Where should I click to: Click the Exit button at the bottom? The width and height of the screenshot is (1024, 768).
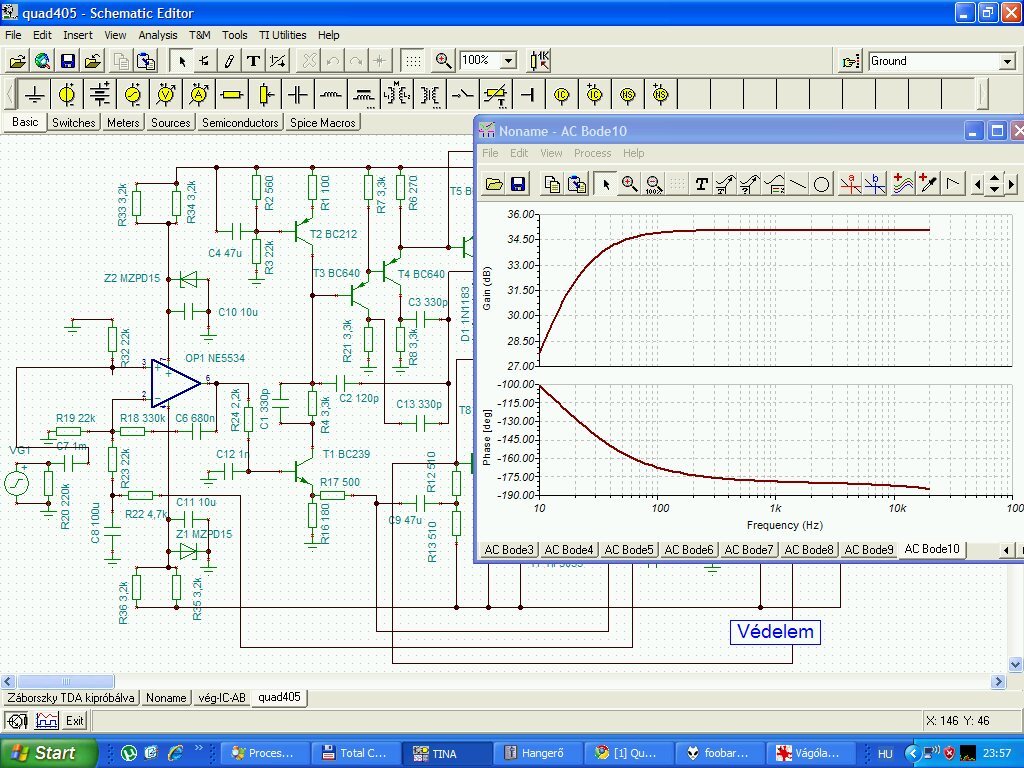[74, 720]
